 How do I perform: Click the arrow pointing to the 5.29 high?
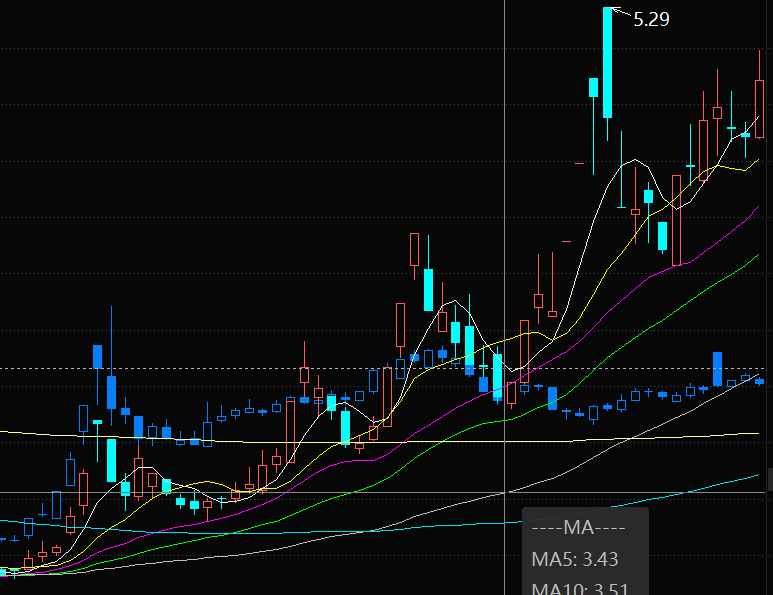pos(621,13)
